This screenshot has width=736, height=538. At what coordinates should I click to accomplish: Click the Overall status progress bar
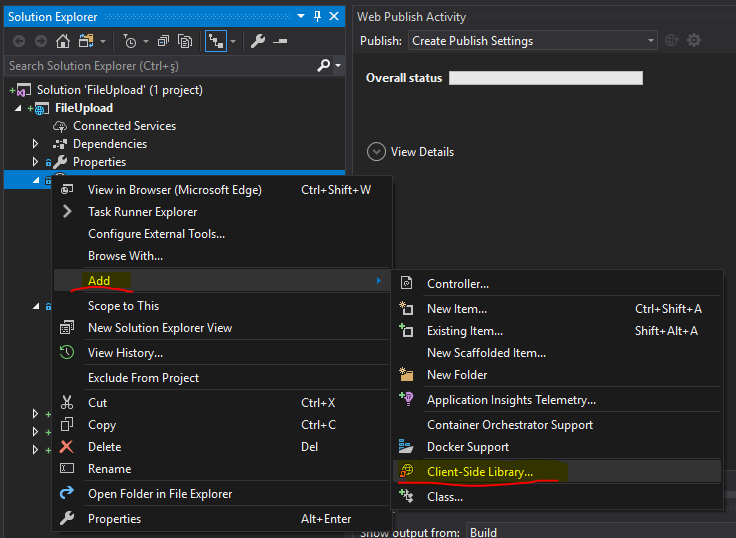[545, 78]
